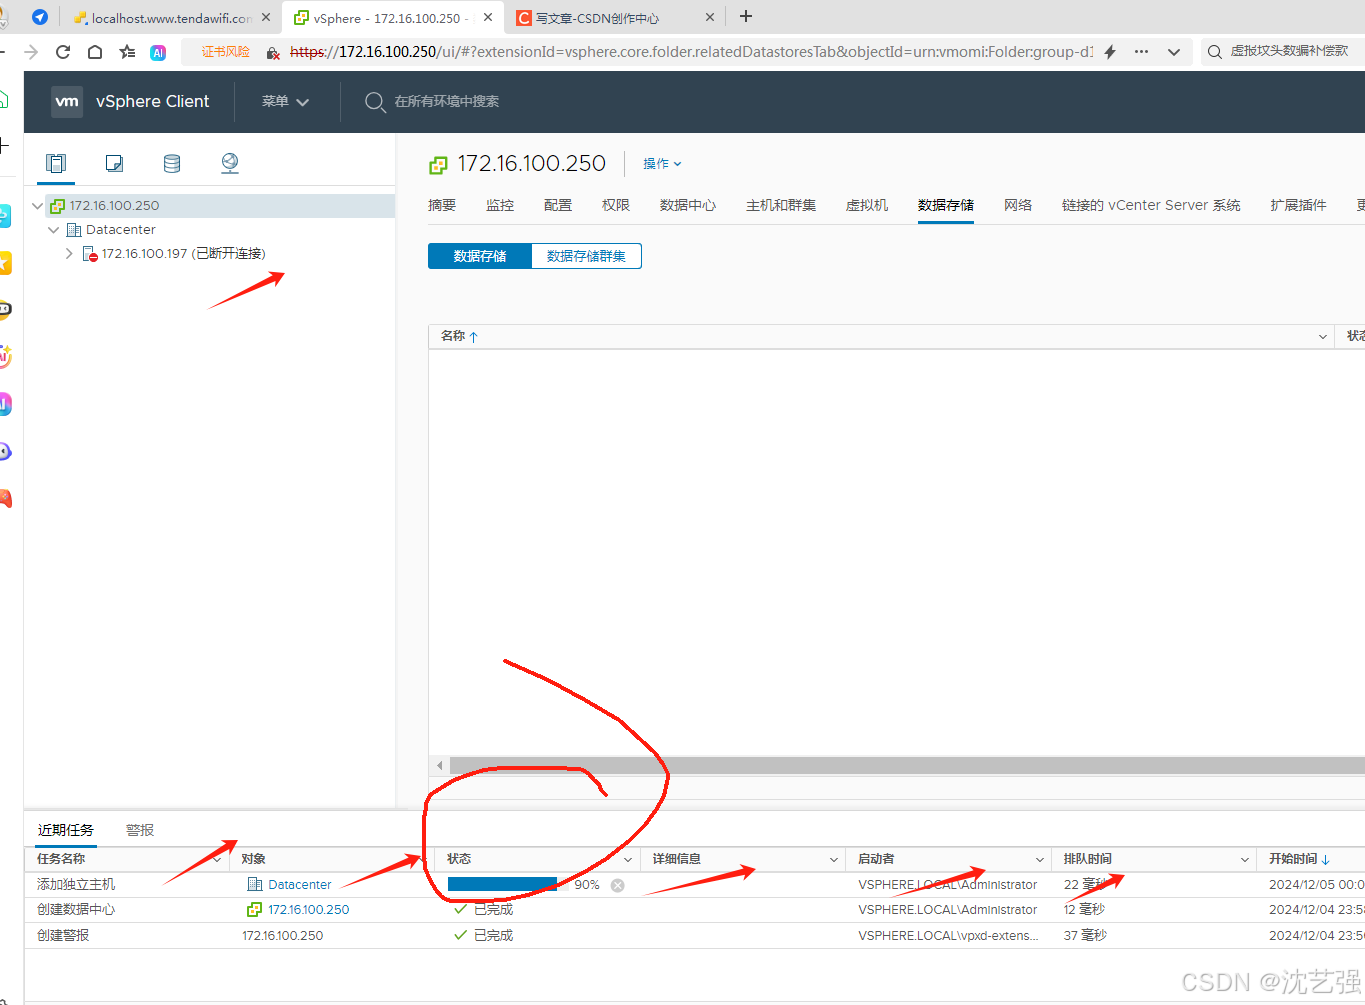Switch to the 网络 tab
The width and height of the screenshot is (1365, 1005).
click(x=1018, y=205)
